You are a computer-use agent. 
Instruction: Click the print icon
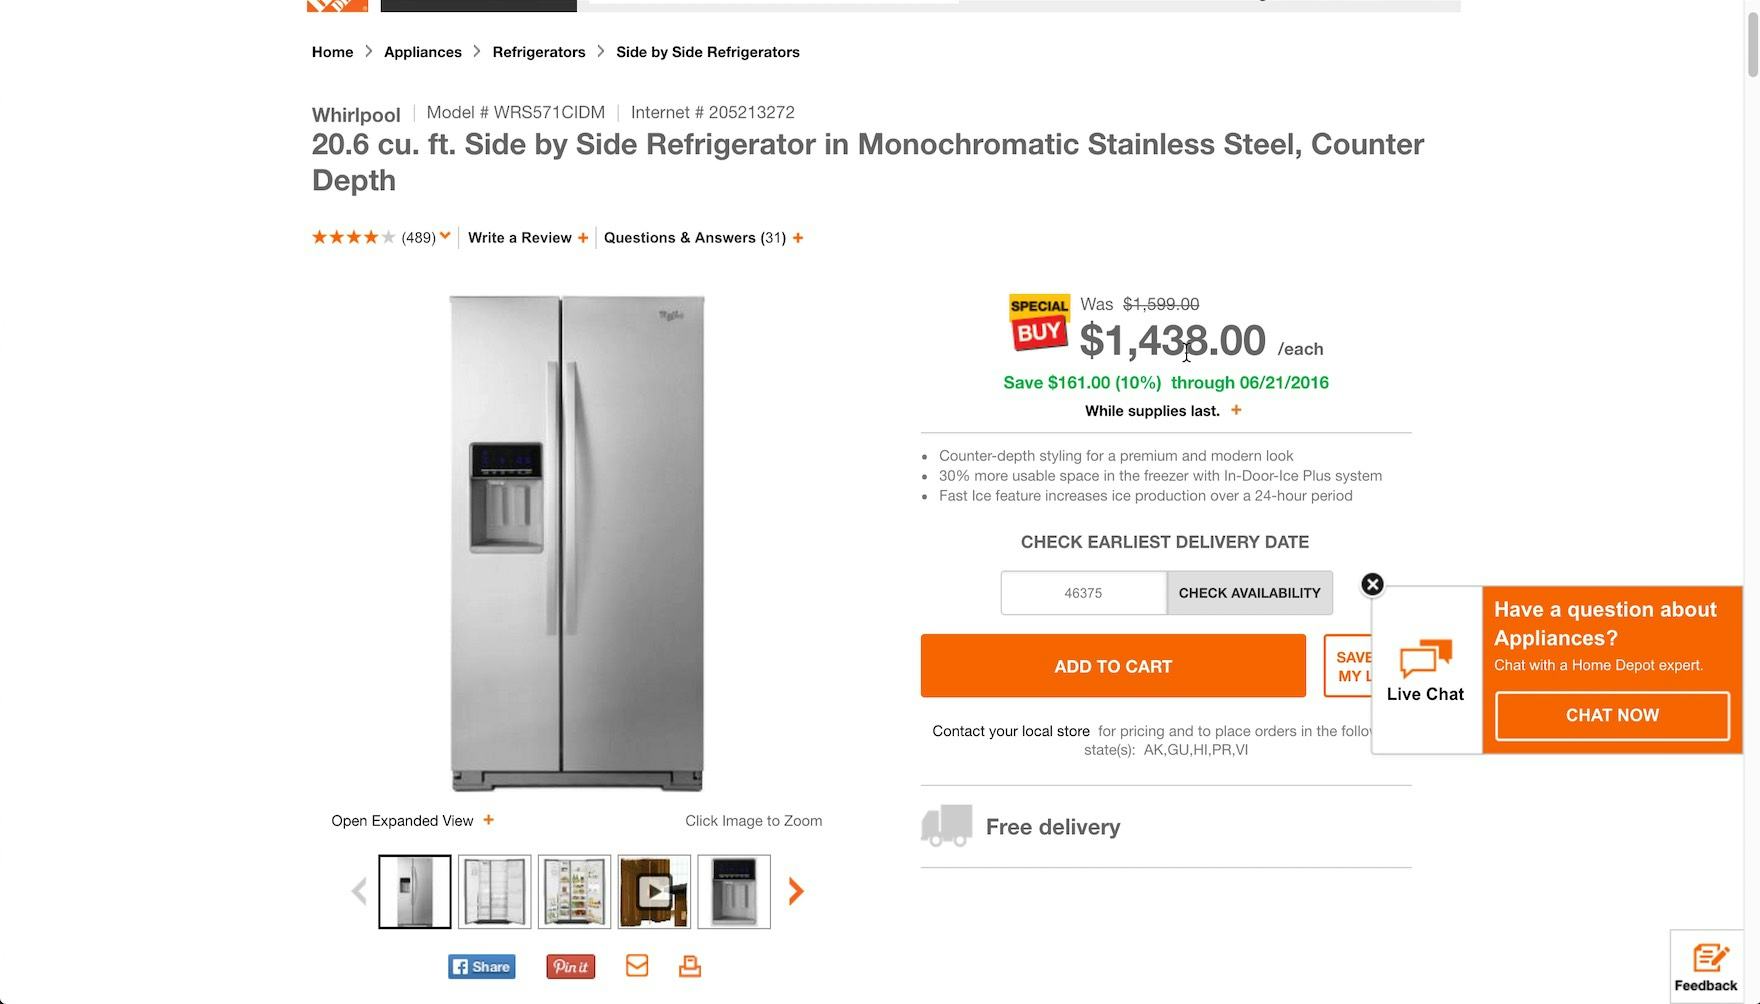[690, 966]
